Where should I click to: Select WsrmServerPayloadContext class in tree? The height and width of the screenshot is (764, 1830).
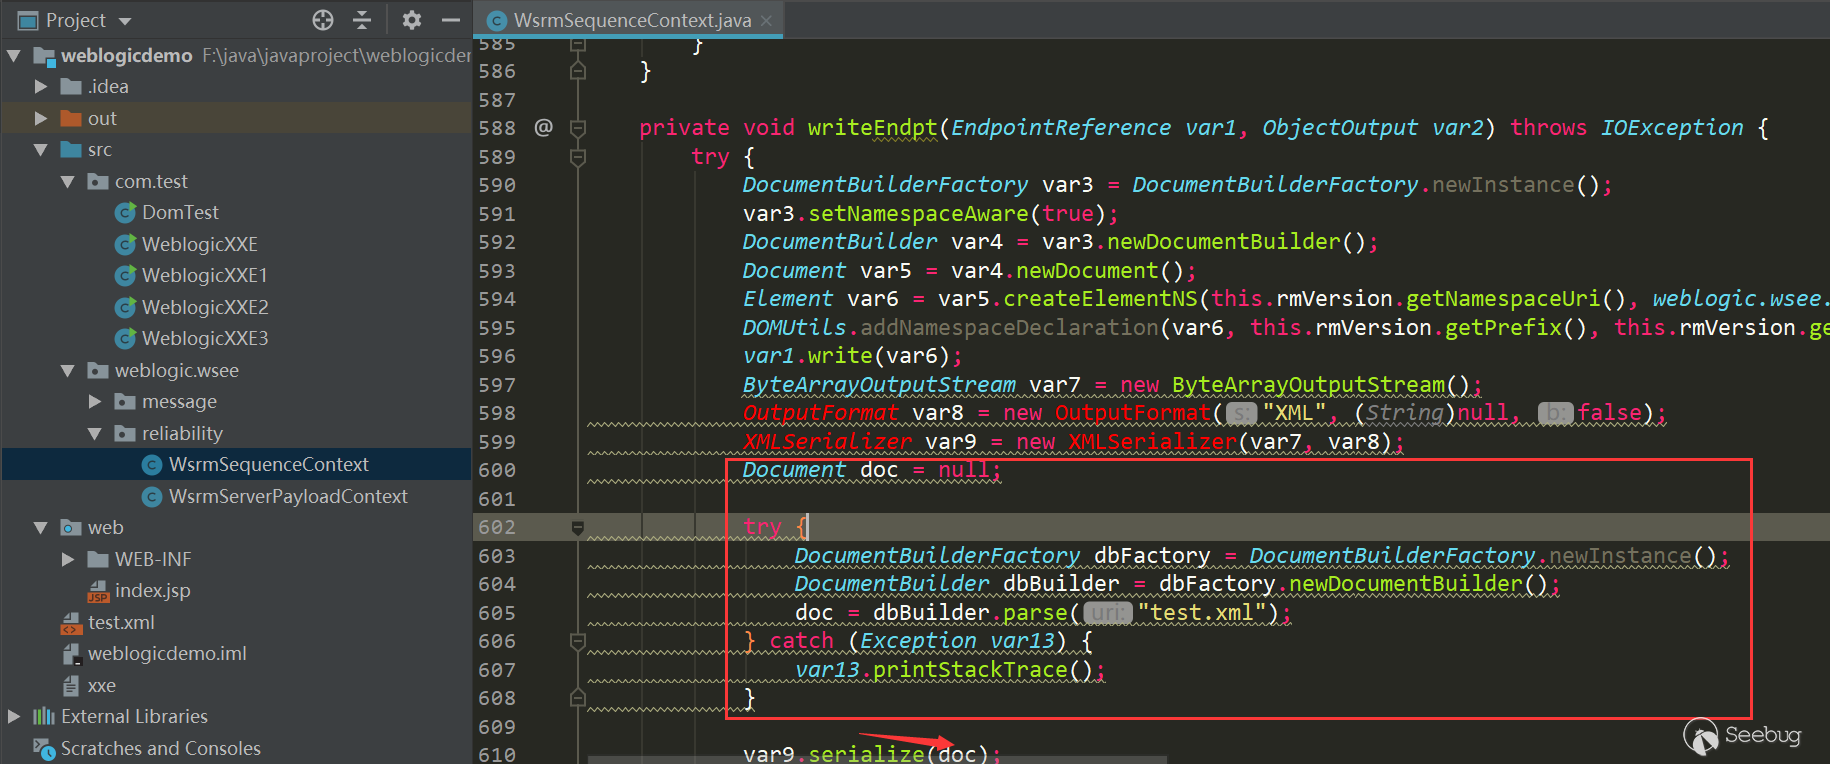pos(287,497)
